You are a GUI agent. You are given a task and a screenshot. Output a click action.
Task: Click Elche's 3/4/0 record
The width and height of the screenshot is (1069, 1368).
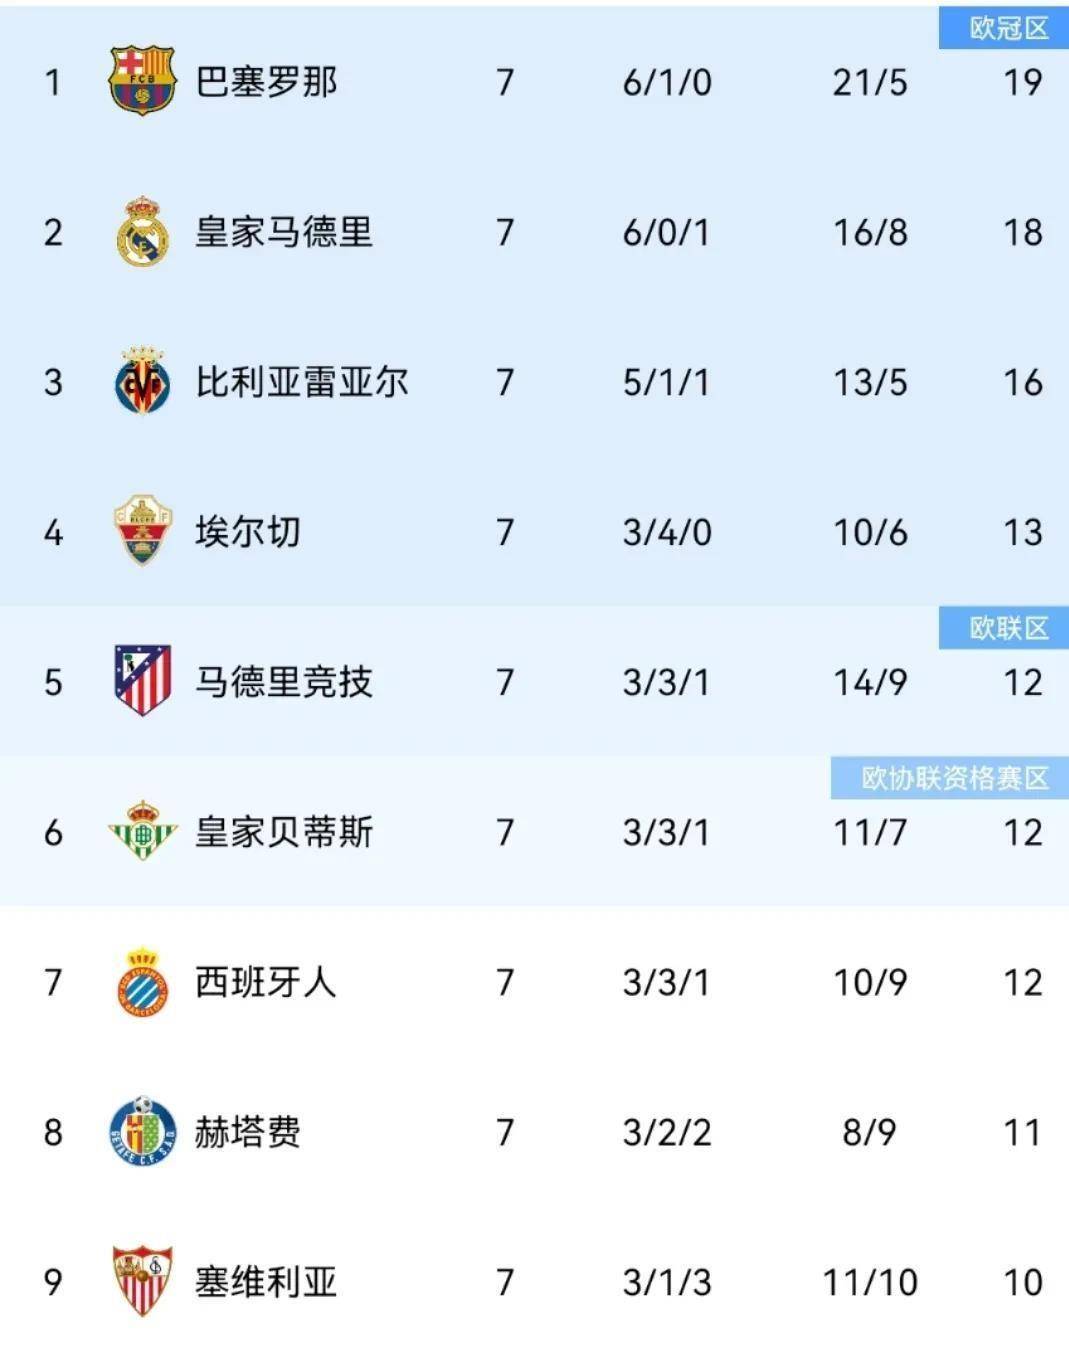tap(667, 532)
